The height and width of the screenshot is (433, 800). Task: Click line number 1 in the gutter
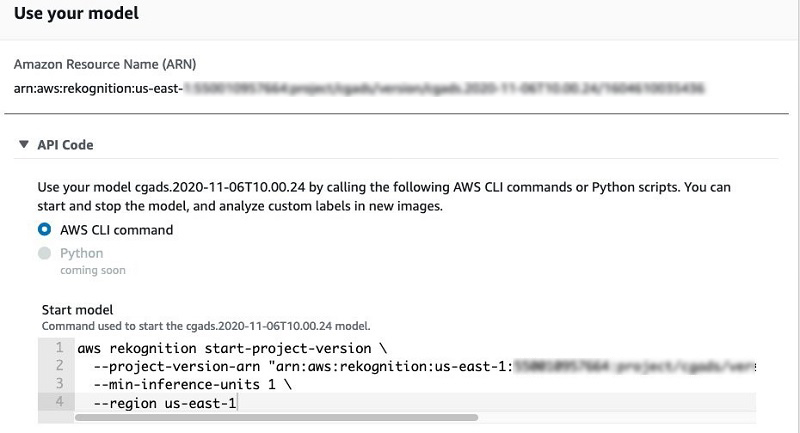point(59,348)
